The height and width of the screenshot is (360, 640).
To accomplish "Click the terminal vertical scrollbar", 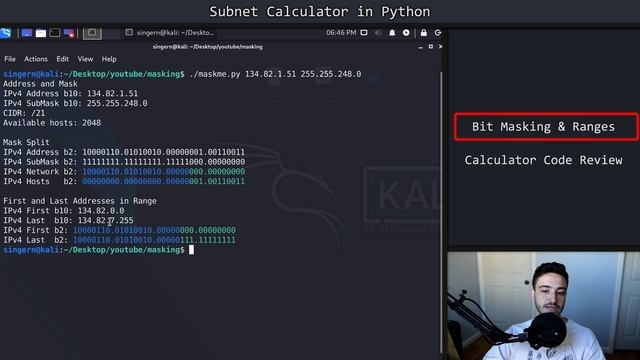I will 441,212.
